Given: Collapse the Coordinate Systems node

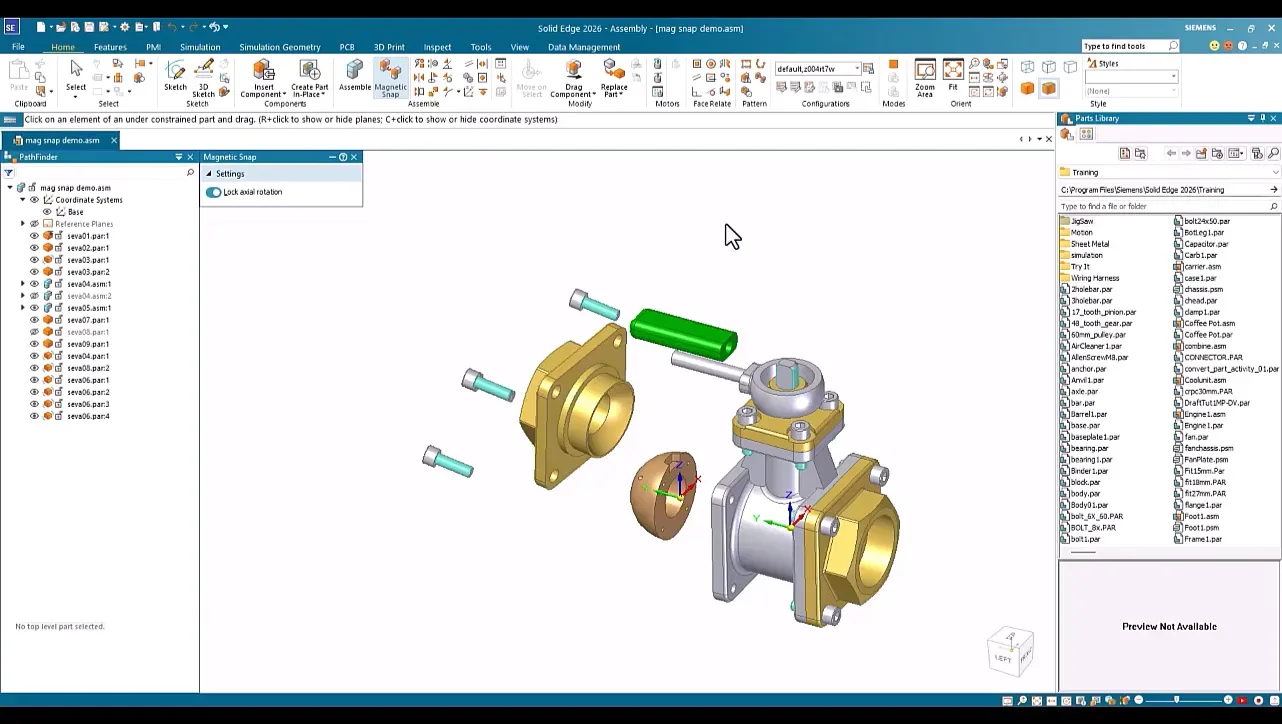Looking at the screenshot, I should [23, 200].
